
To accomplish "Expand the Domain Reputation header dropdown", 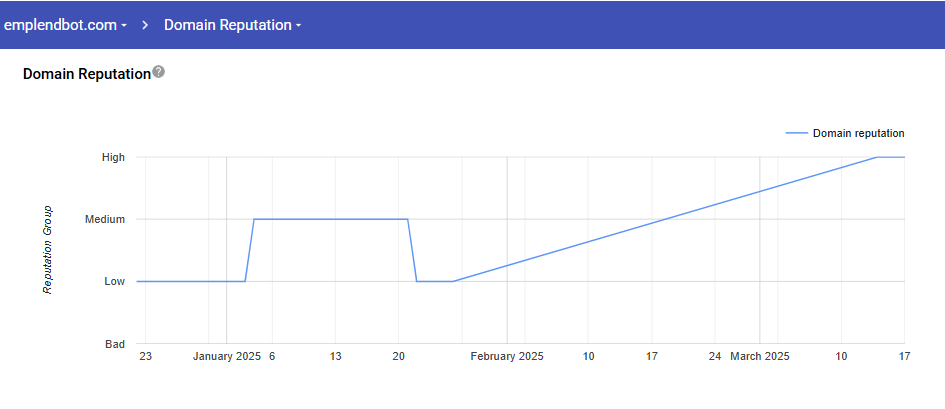I will tap(233, 24).
